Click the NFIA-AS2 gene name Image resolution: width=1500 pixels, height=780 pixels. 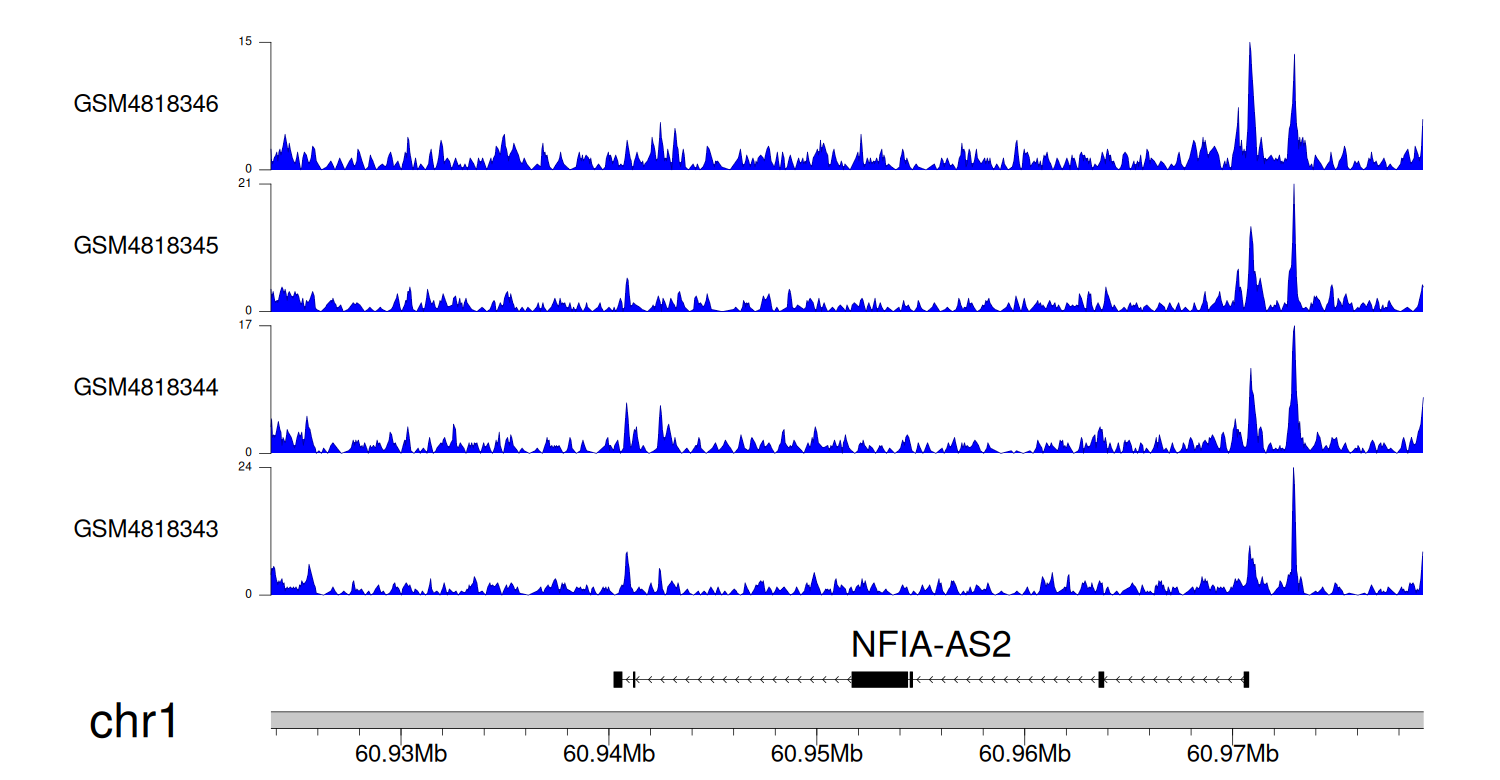(931, 645)
